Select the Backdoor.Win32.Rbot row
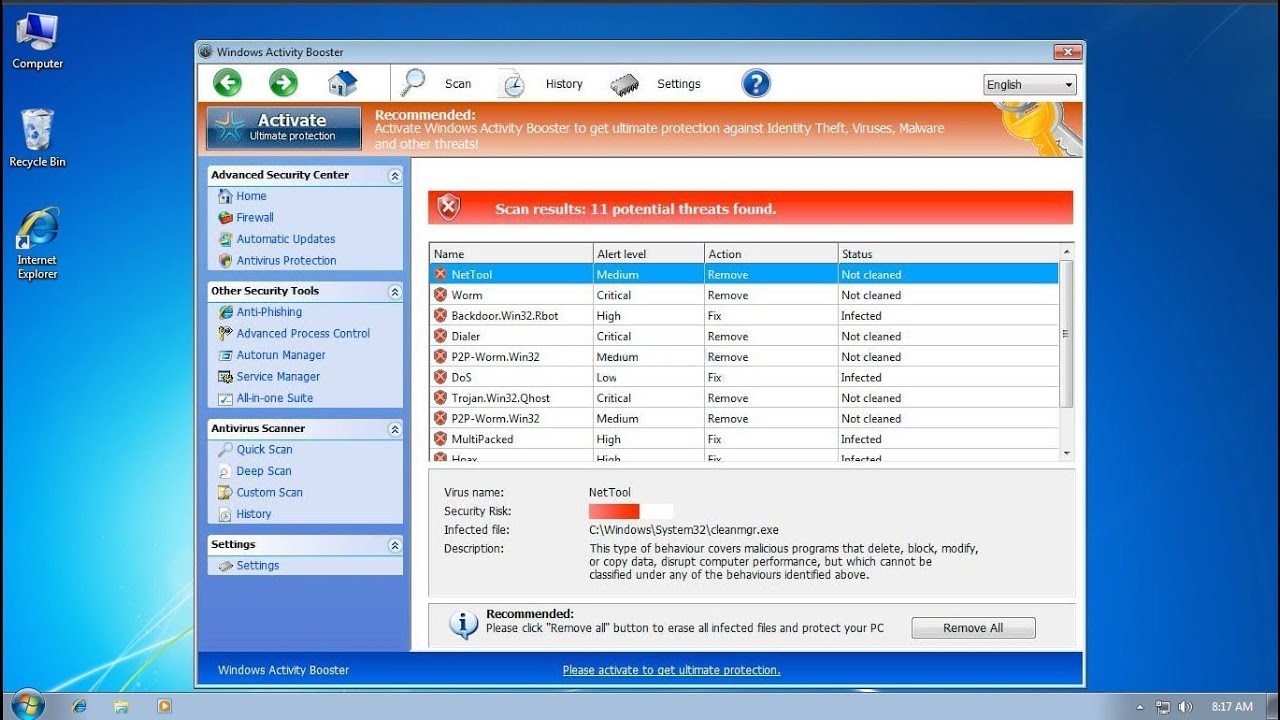Screen dimensions: 1280x720 (x=744, y=316)
